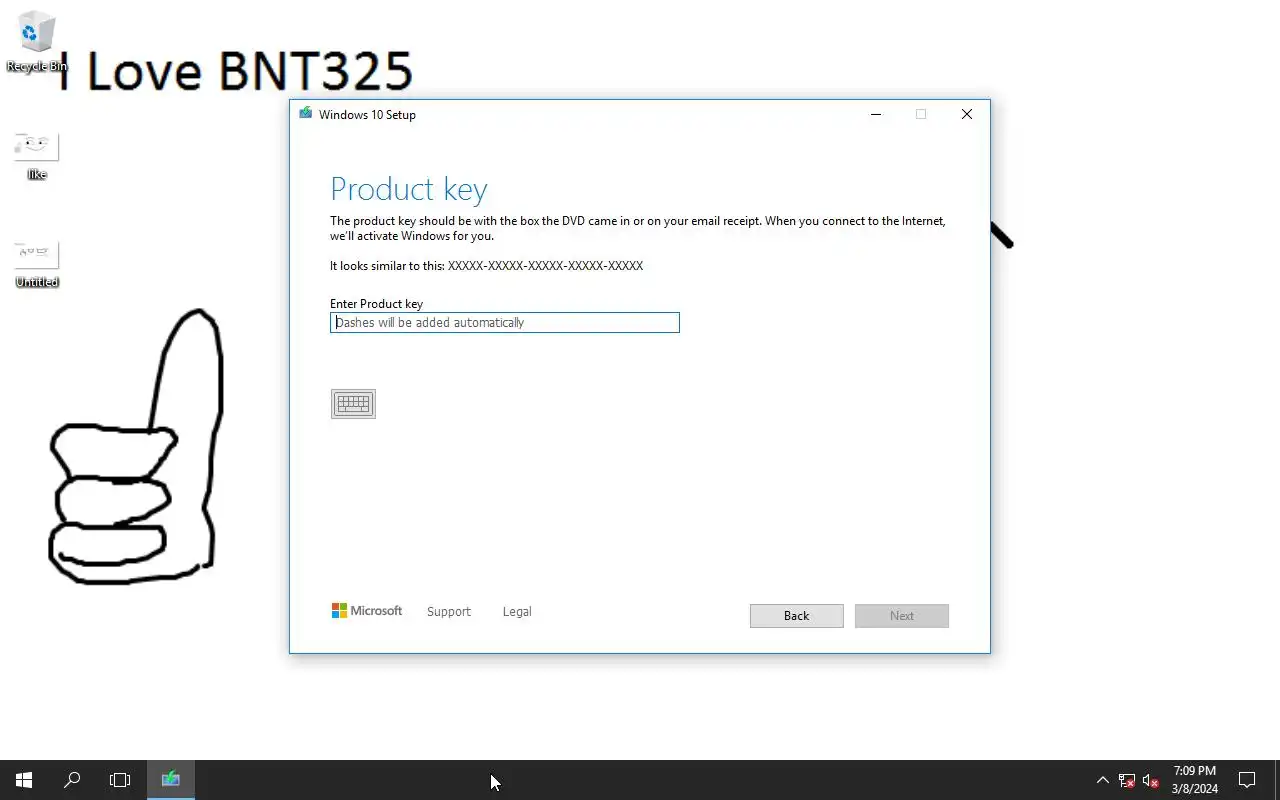Open the Legal link
The width and height of the screenshot is (1280, 800).
point(517,611)
